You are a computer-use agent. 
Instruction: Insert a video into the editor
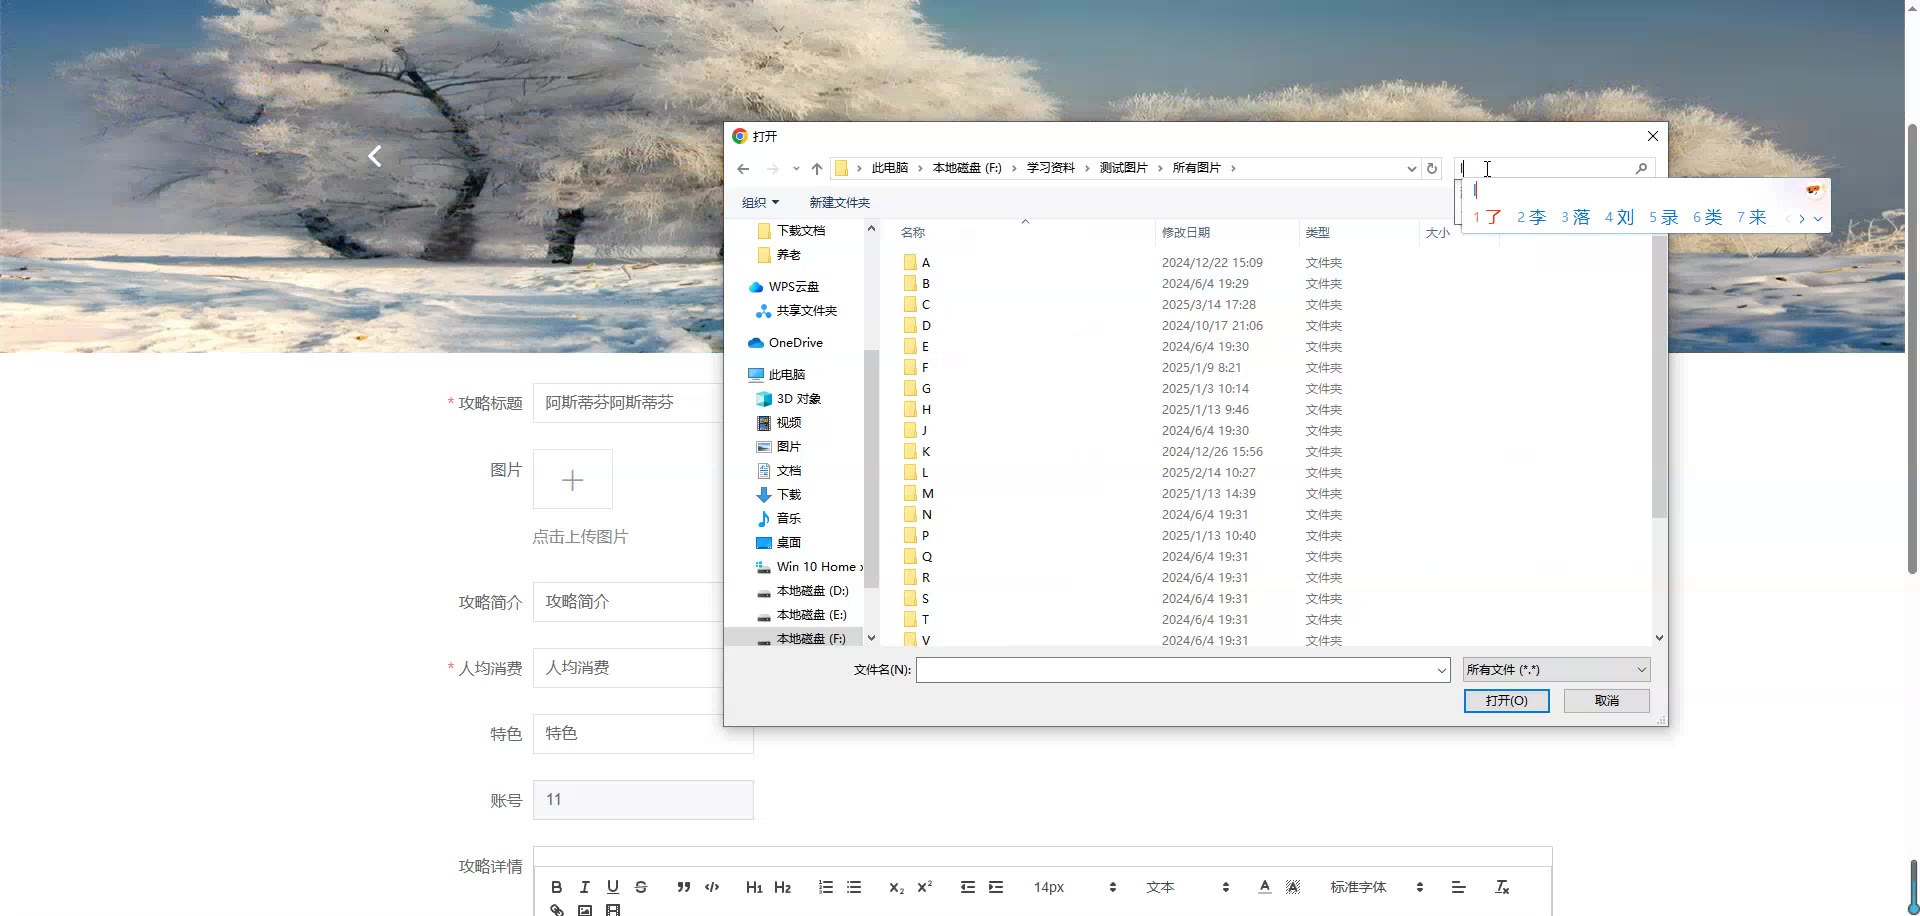click(613, 910)
